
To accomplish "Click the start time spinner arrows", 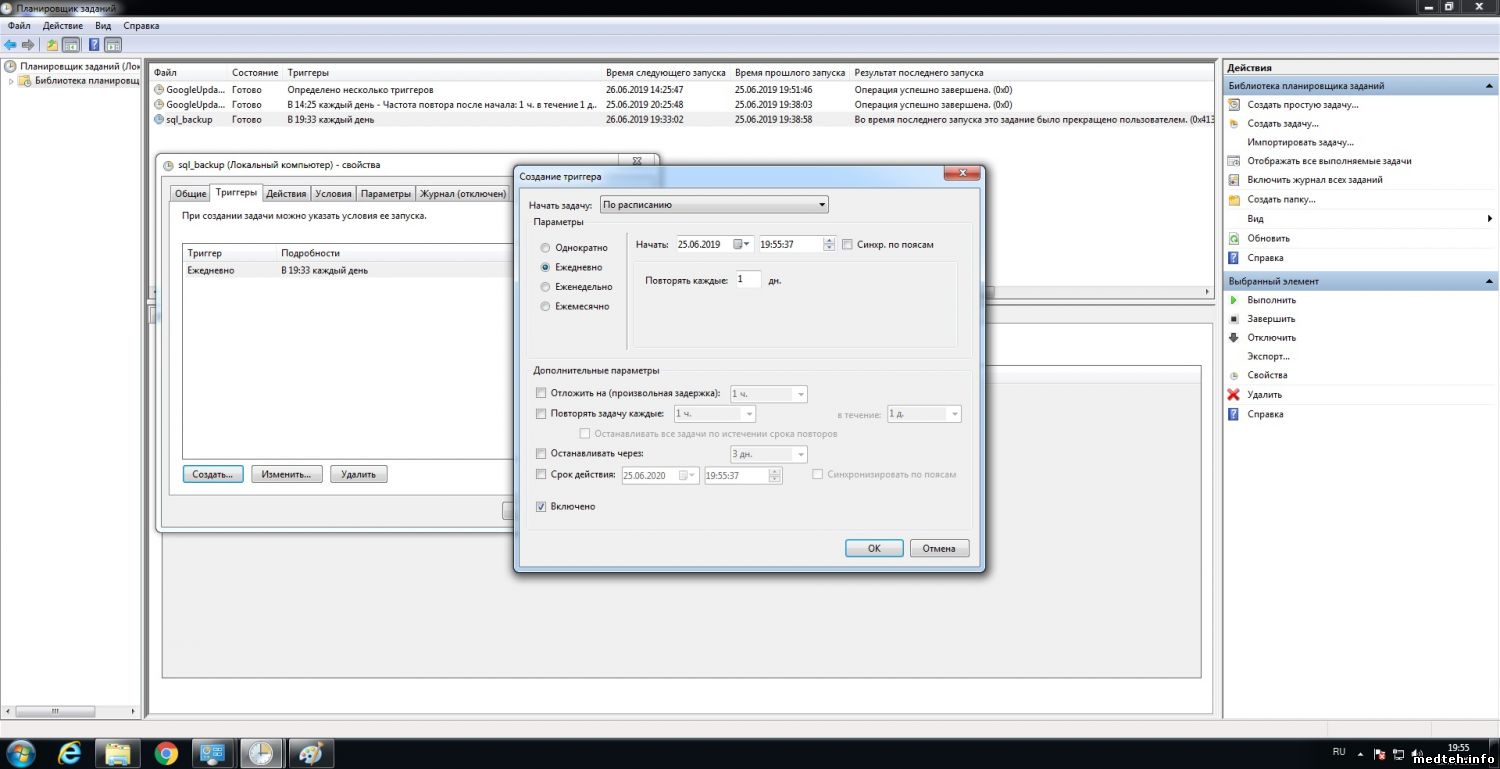I will (x=829, y=245).
